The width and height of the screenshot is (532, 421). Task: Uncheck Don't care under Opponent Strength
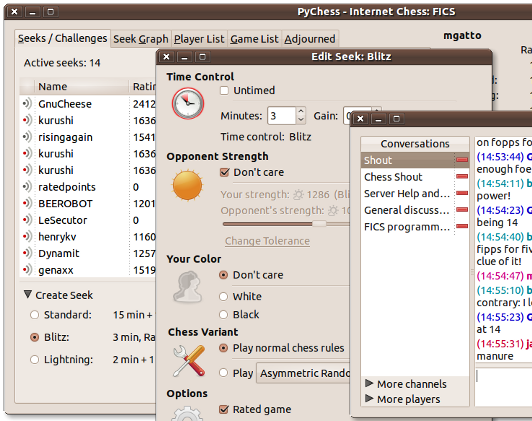click(x=224, y=172)
